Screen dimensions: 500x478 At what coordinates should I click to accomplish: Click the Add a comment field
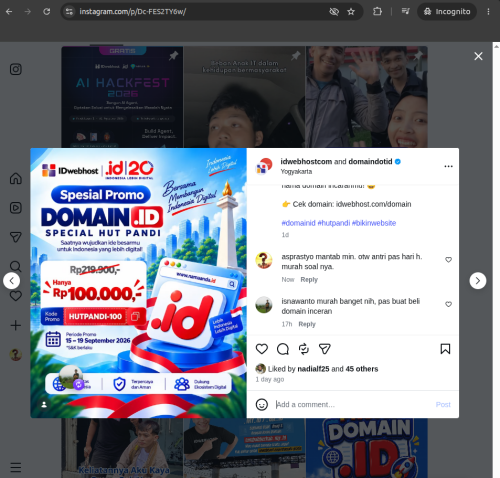point(352,404)
